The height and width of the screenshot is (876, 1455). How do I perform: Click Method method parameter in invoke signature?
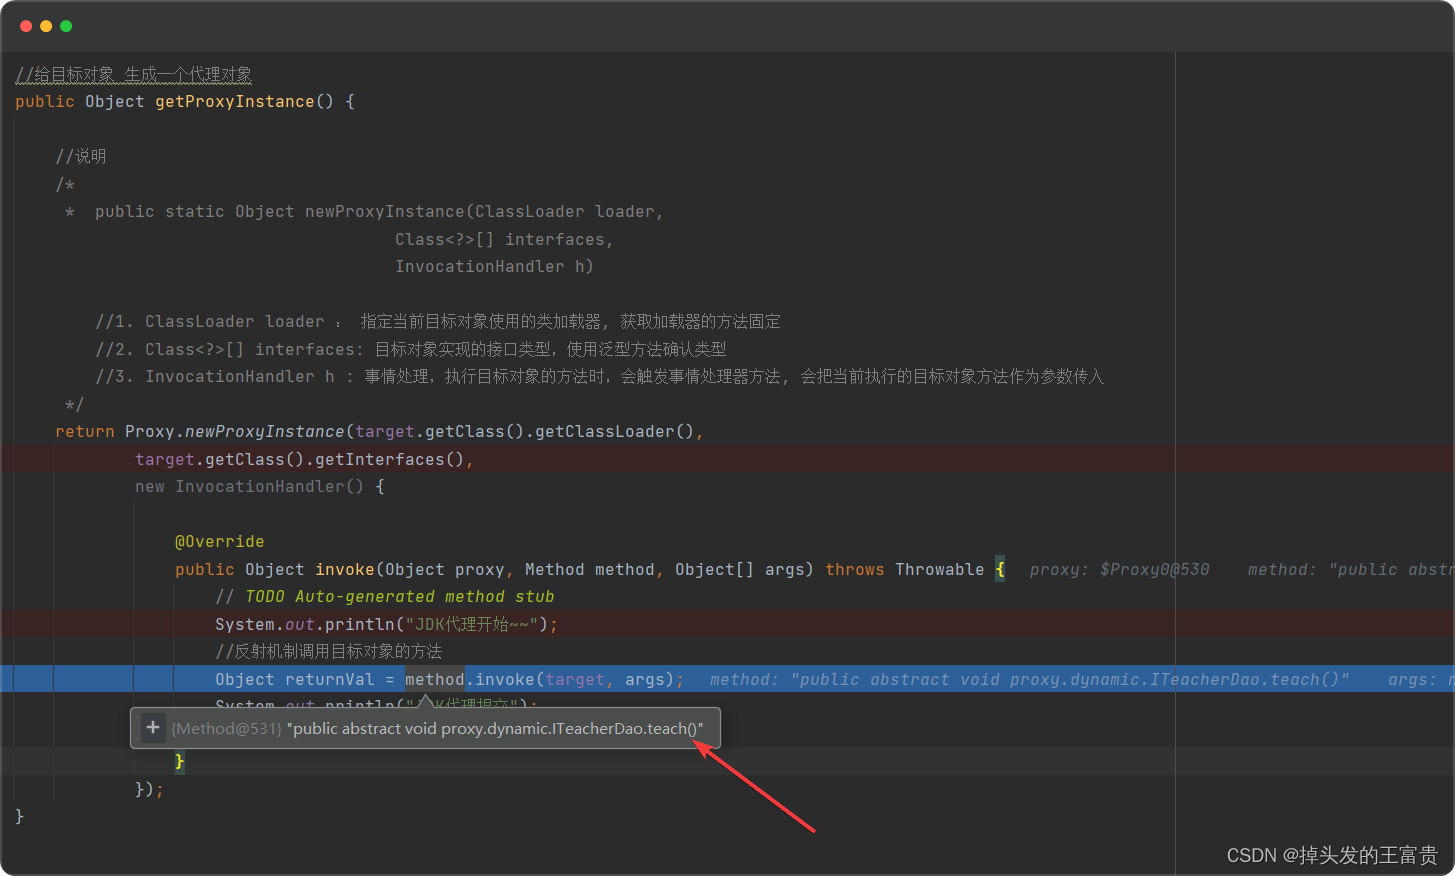tap(590, 569)
